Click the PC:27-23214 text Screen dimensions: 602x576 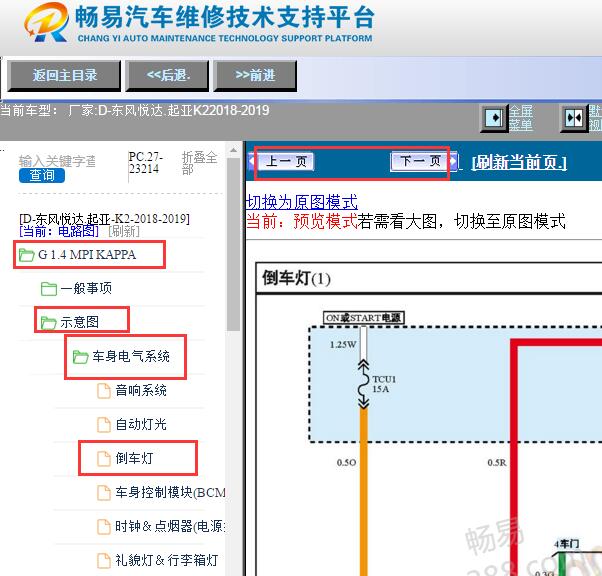(x=146, y=162)
